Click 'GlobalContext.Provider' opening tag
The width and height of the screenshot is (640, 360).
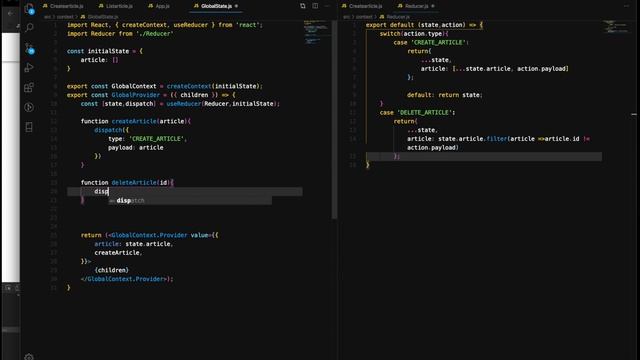tap(149, 235)
